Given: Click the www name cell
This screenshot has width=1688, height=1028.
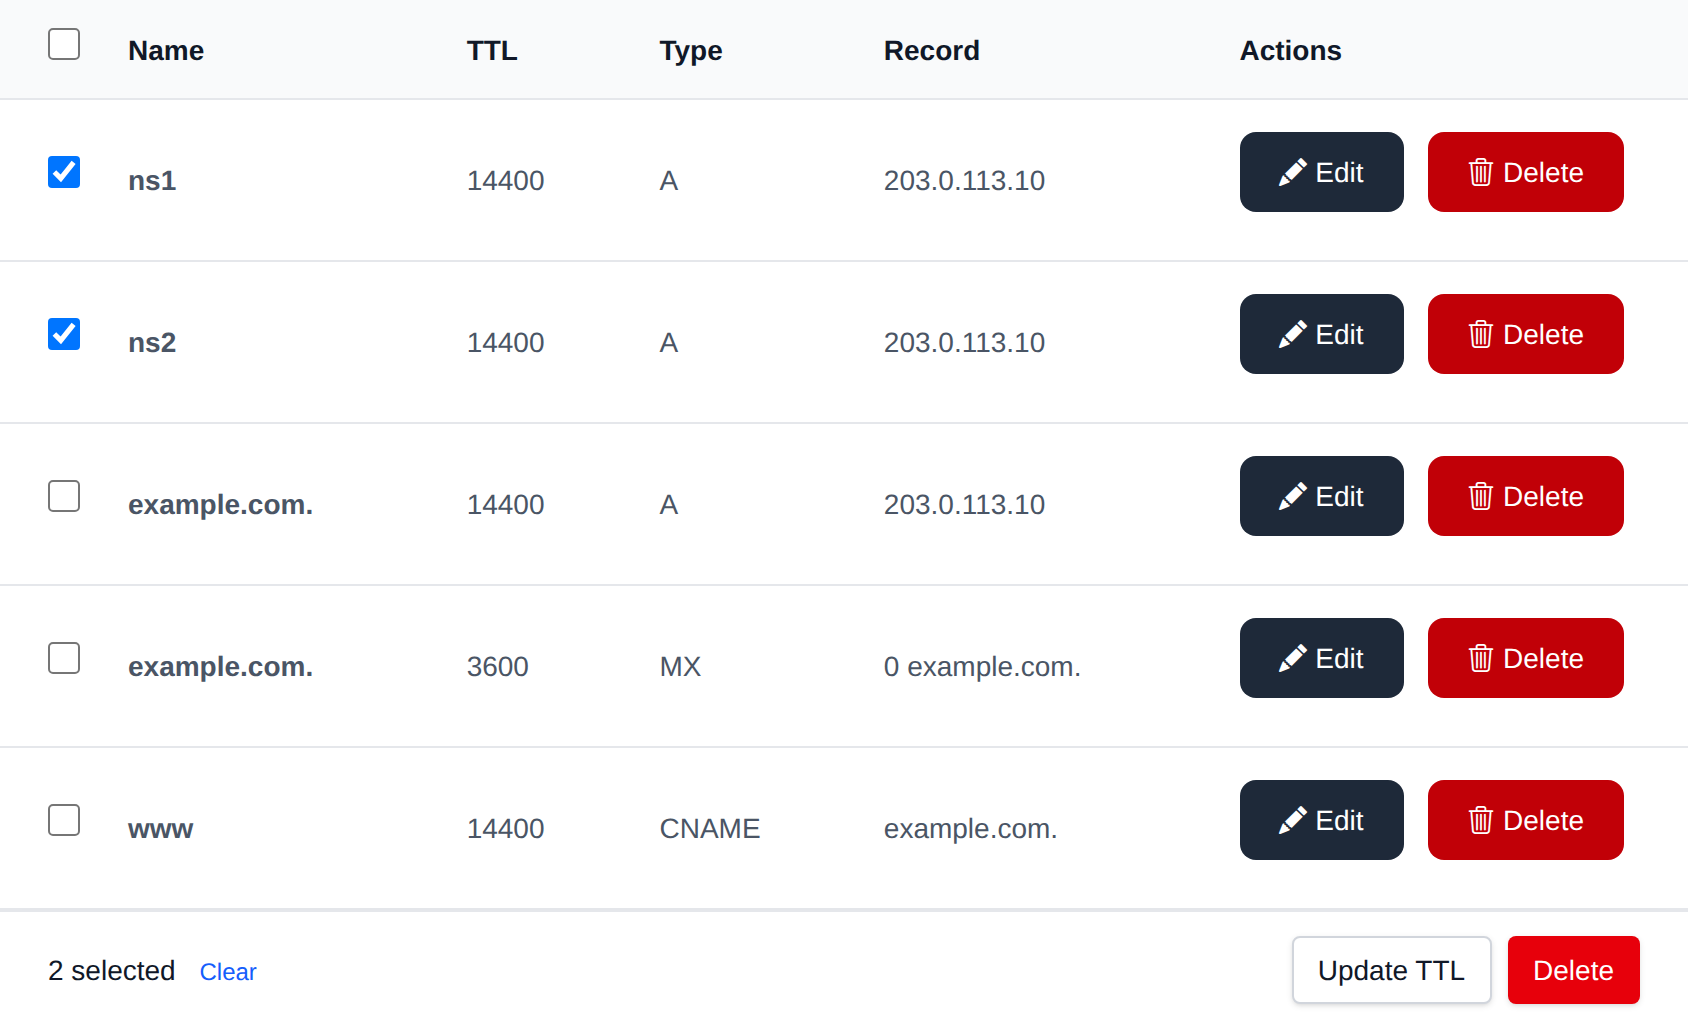Looking at the screenshot, I should pyautogui.click(x=160, y=829).
